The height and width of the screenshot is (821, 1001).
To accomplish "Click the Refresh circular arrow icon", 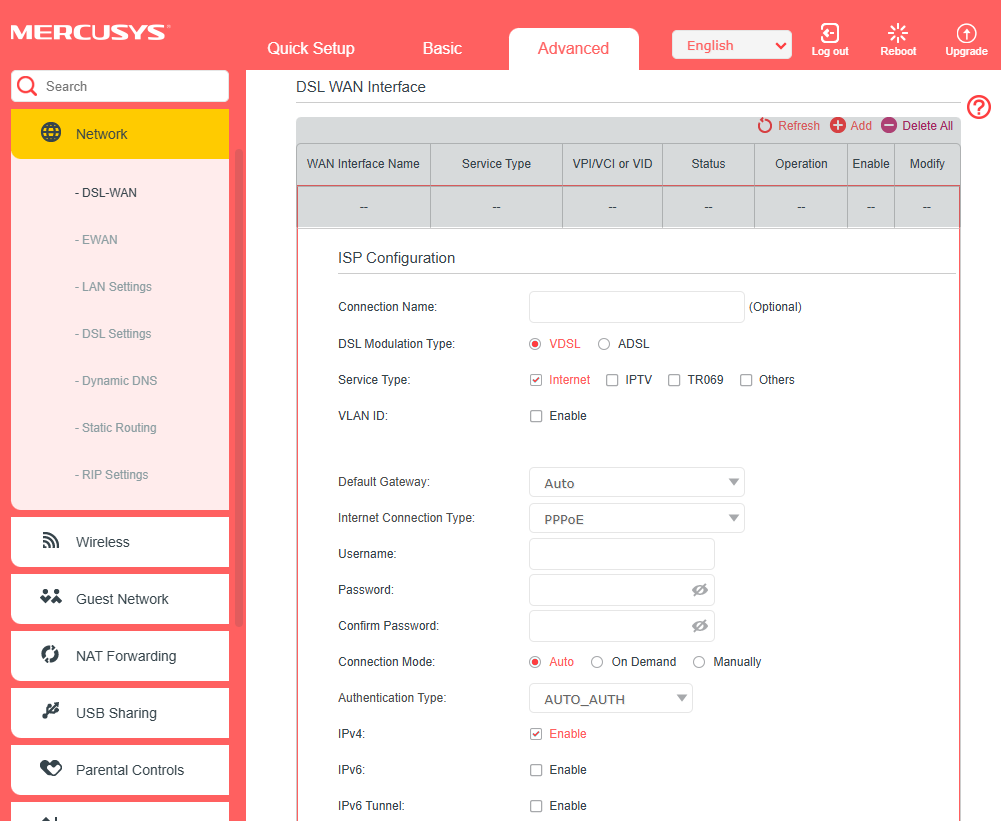I will tap(764, 126).
